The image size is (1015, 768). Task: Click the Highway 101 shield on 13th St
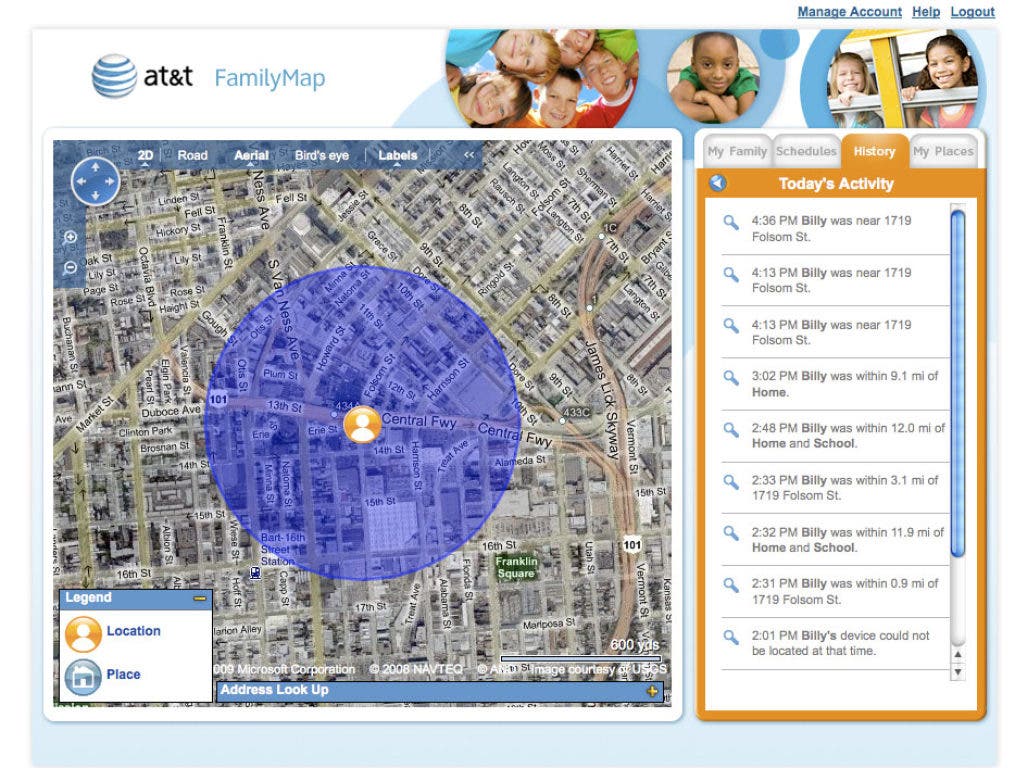tap(218, 400)
